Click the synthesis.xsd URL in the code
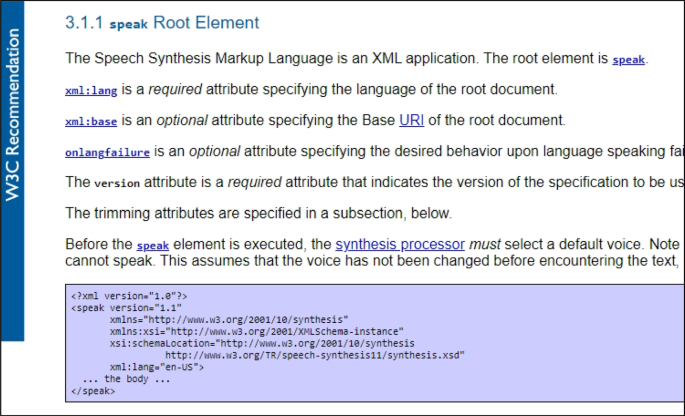Image resolution: width=685 pixels, height=416 pixels. click(x=314, y=354)
